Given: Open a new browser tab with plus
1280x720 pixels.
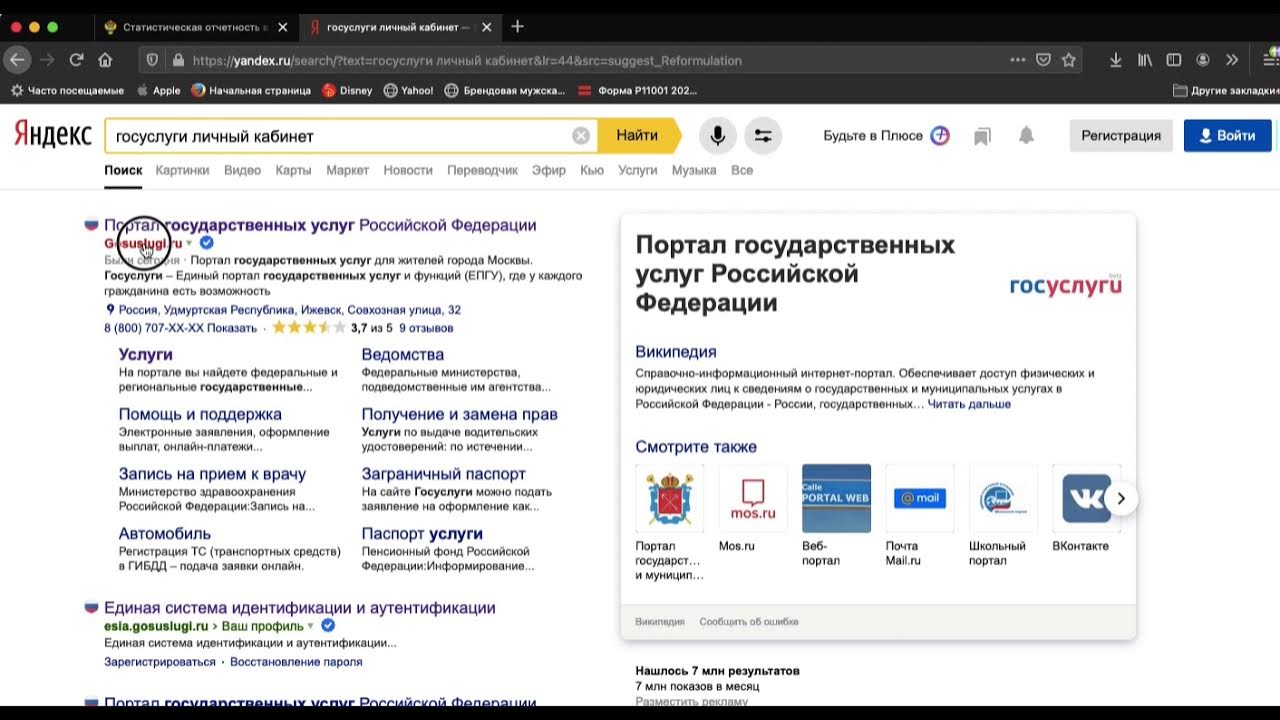Looking at the screenshot, I should 517,26.
